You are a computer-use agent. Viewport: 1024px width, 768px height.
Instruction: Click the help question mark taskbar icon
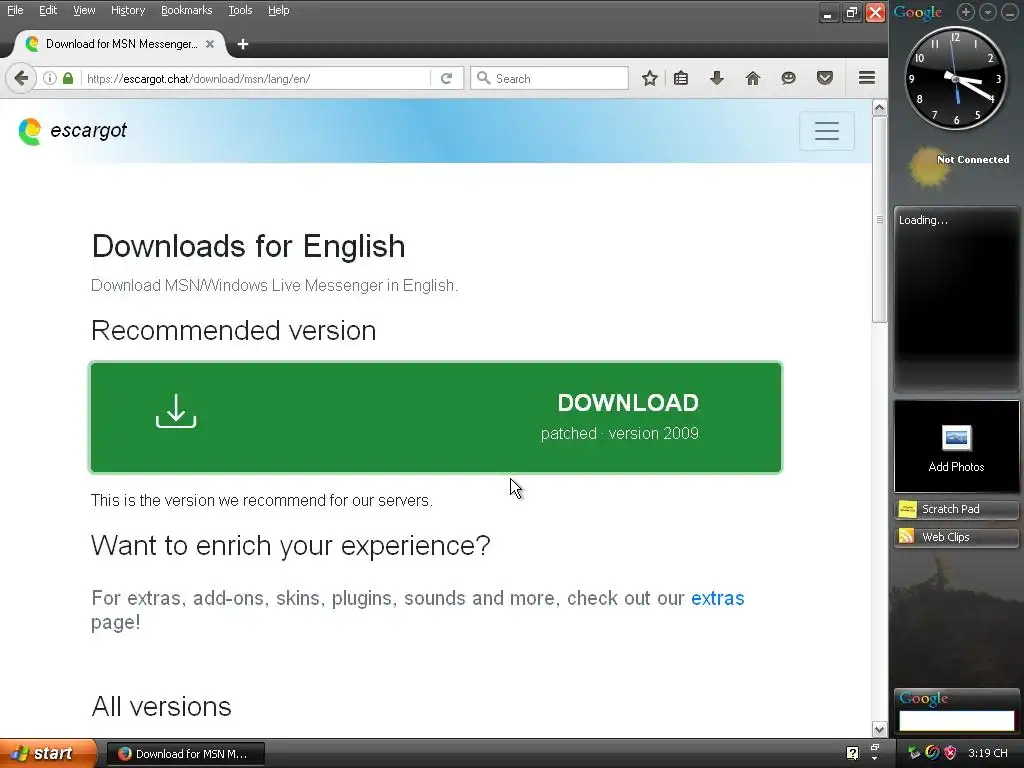click(852, 753)
